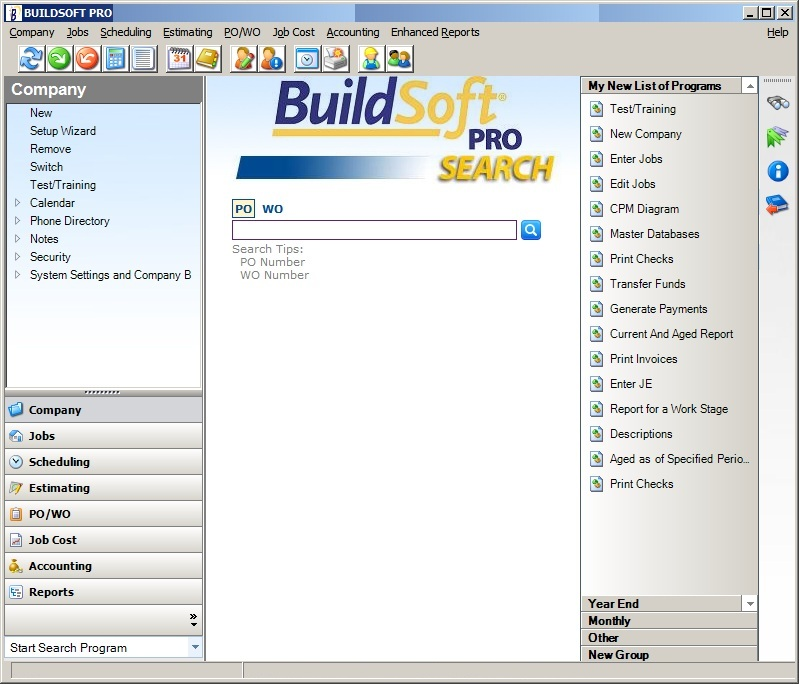
Task: Open Report for a Work Stage
Action: click(669, 409)
